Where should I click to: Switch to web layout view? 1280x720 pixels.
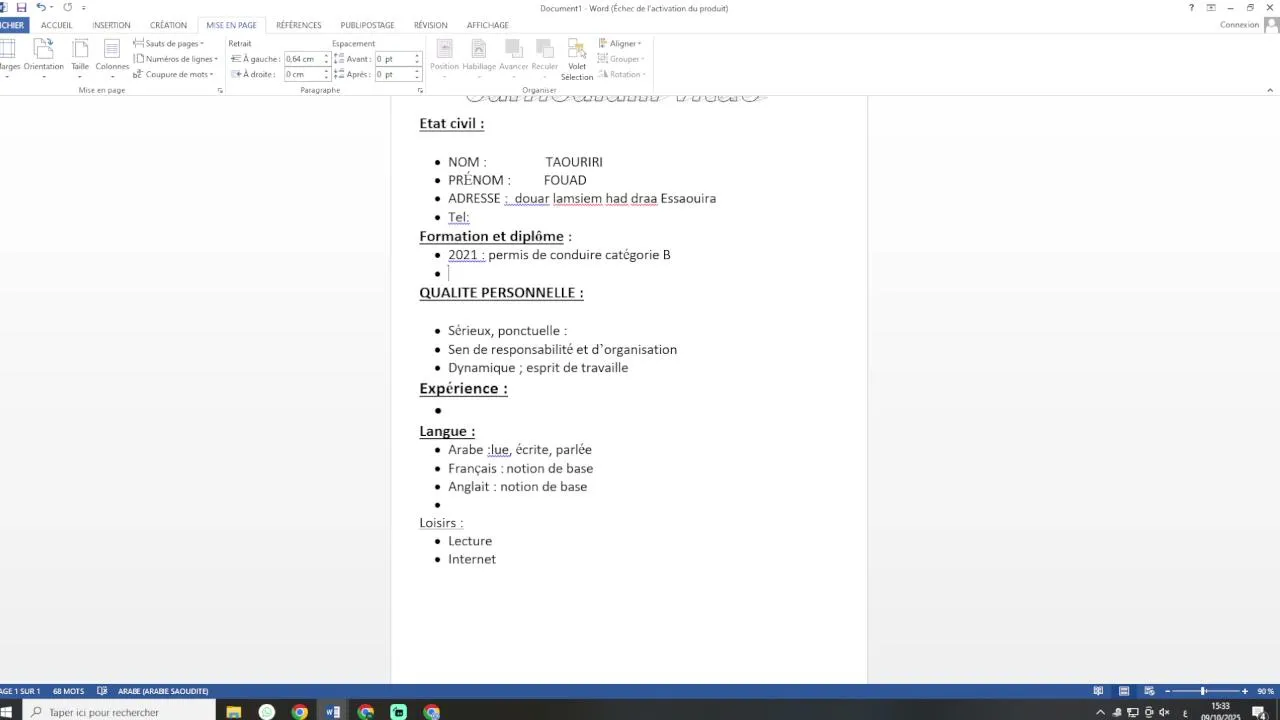(x=1149, y=691)
